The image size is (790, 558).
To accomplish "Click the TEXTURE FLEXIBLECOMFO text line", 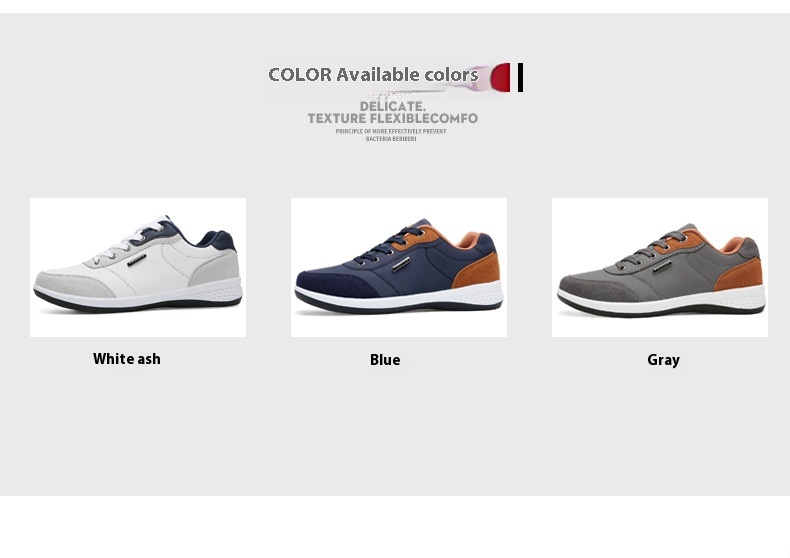I will tap(392, 118).
